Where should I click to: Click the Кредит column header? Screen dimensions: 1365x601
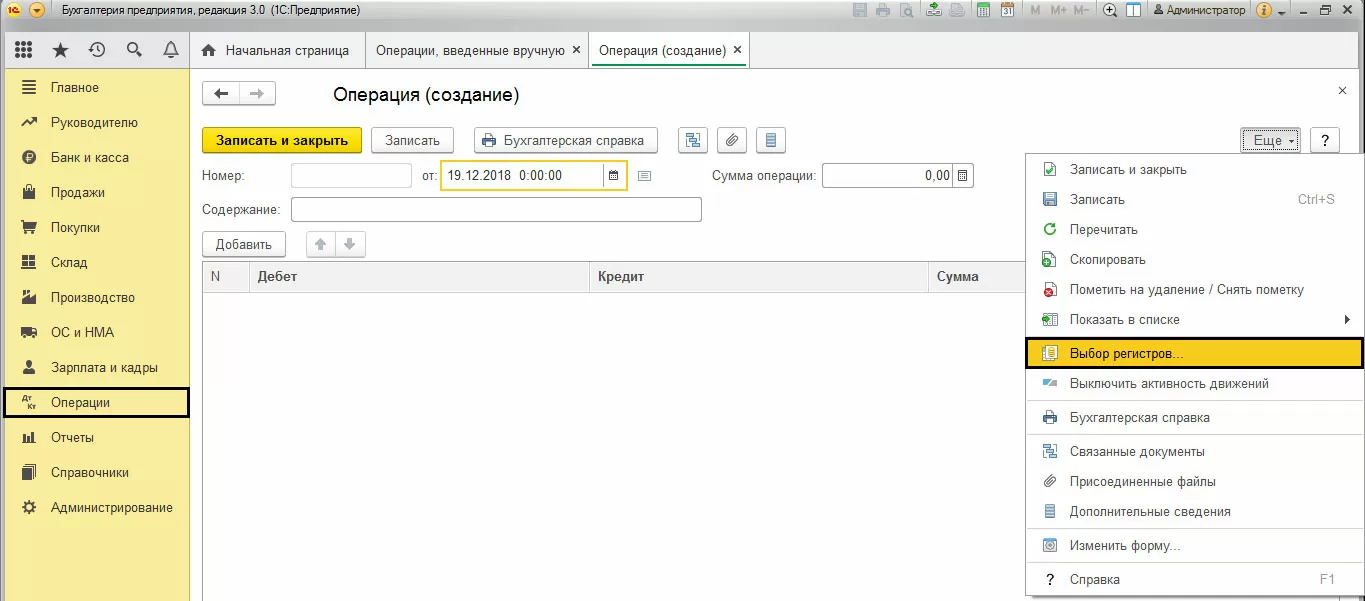pos(759,277)
